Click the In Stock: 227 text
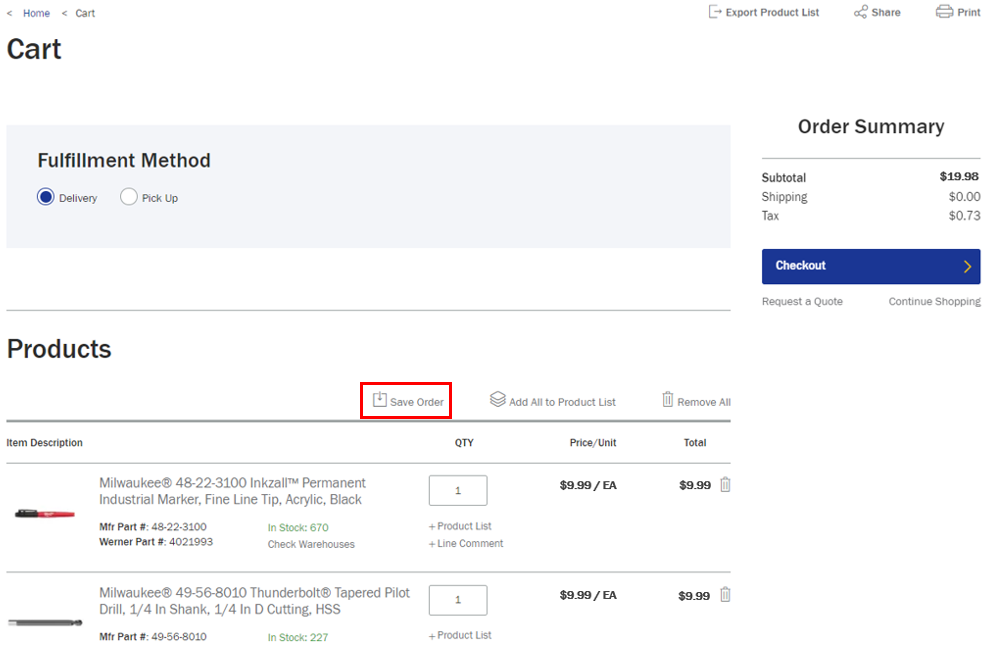 (298, 637)
